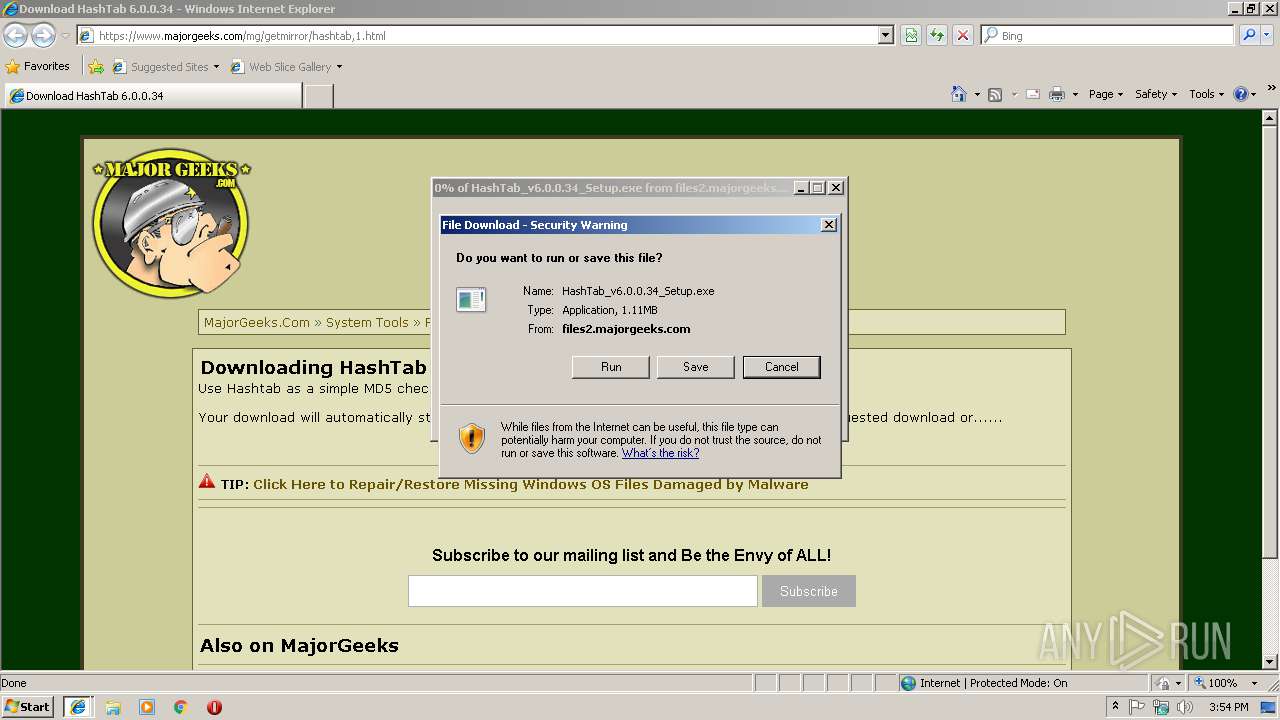The height and width of the screenshot is (720, 1280).
Task: Open Windows Media Player taskbar icon
Action: (x=147, y=707)
